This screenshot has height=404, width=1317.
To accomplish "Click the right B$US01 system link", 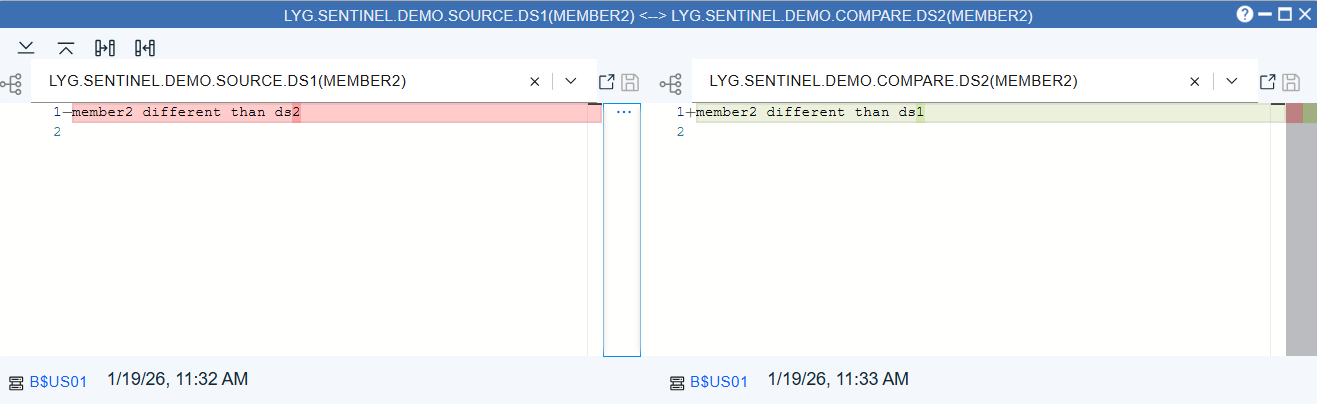I will tap(718, 381).
